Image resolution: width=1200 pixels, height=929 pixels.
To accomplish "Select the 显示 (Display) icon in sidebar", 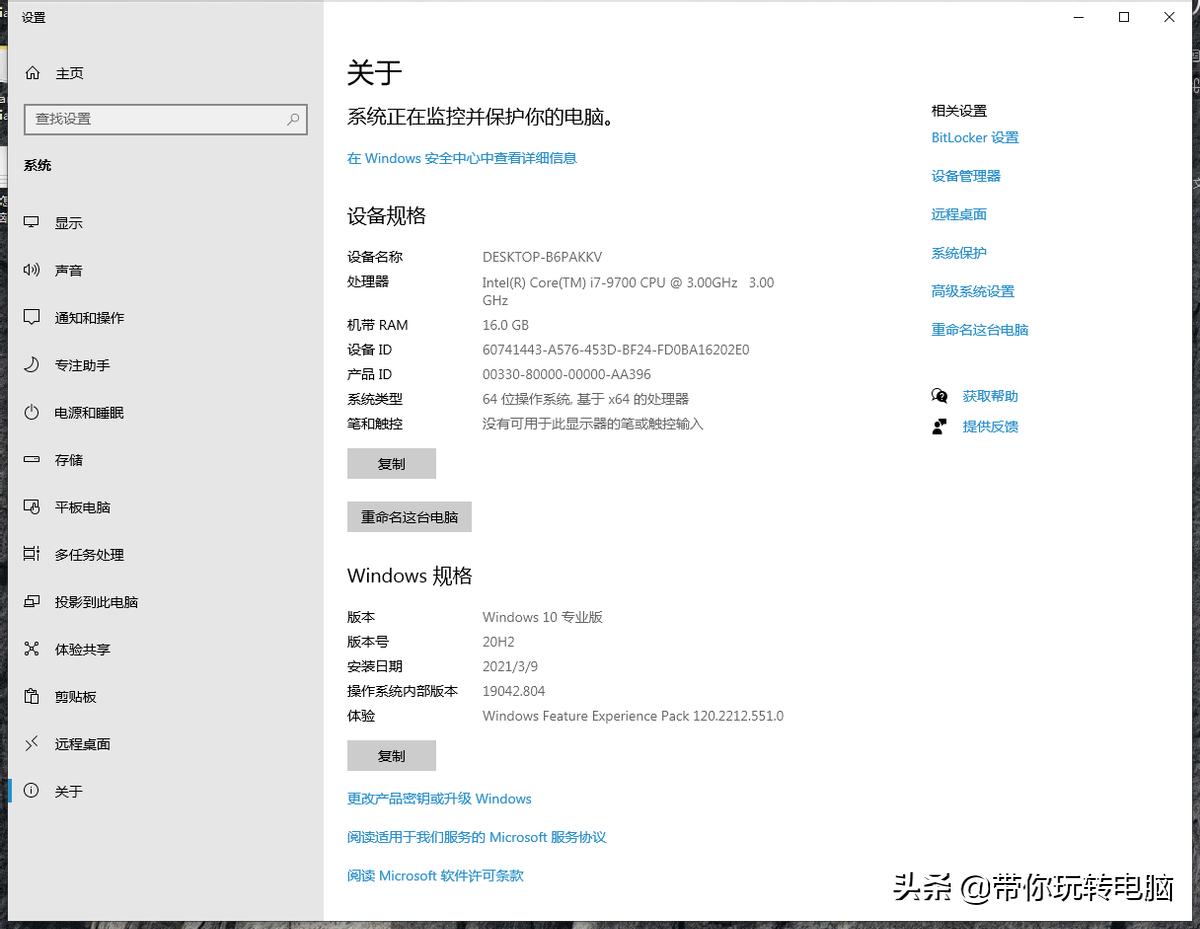I will [30, 222].
